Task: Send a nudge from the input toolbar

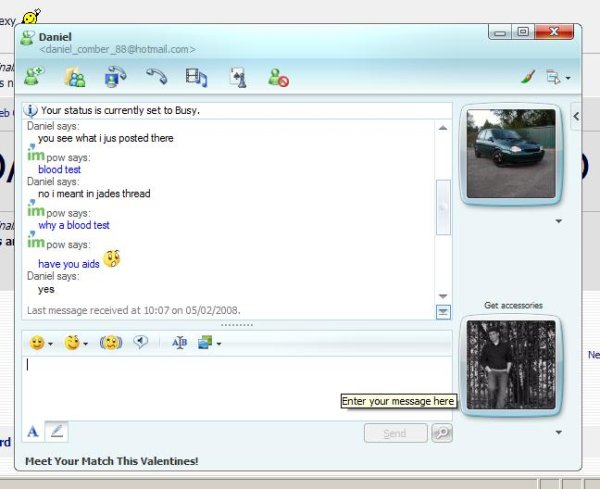Action: [110, 342]
